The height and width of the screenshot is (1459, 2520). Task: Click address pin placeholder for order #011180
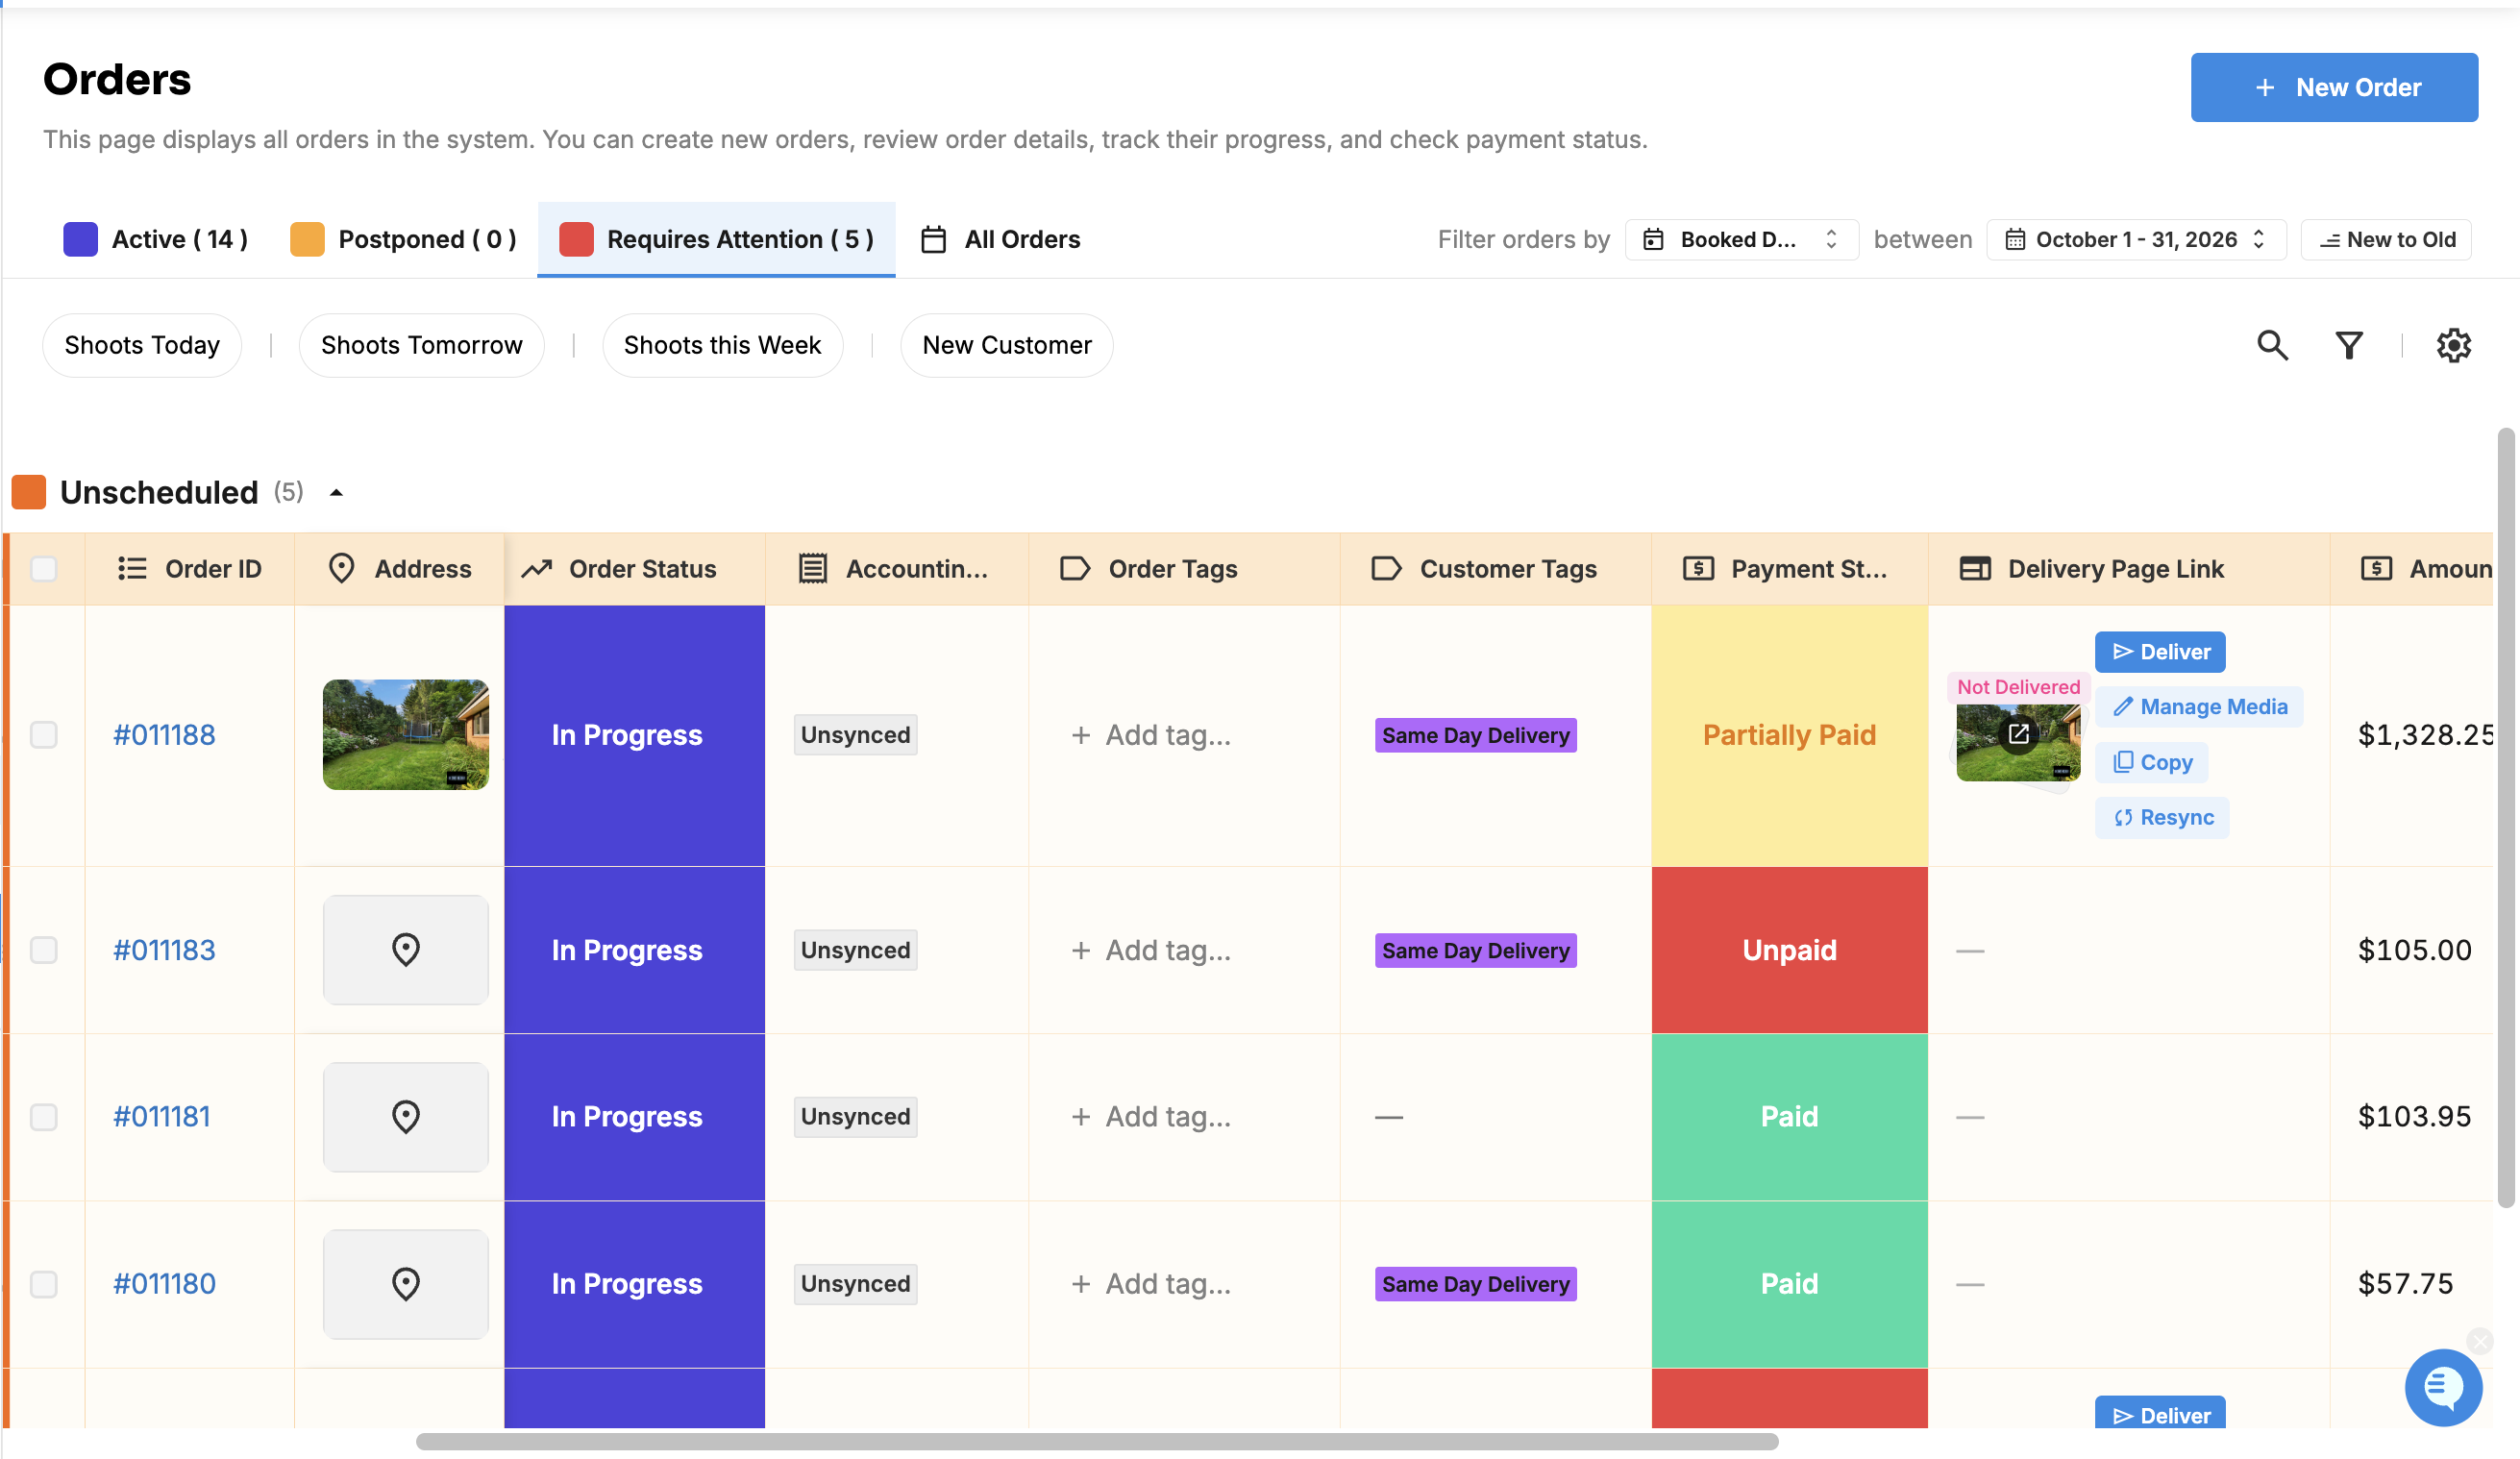coord(405,1283)
